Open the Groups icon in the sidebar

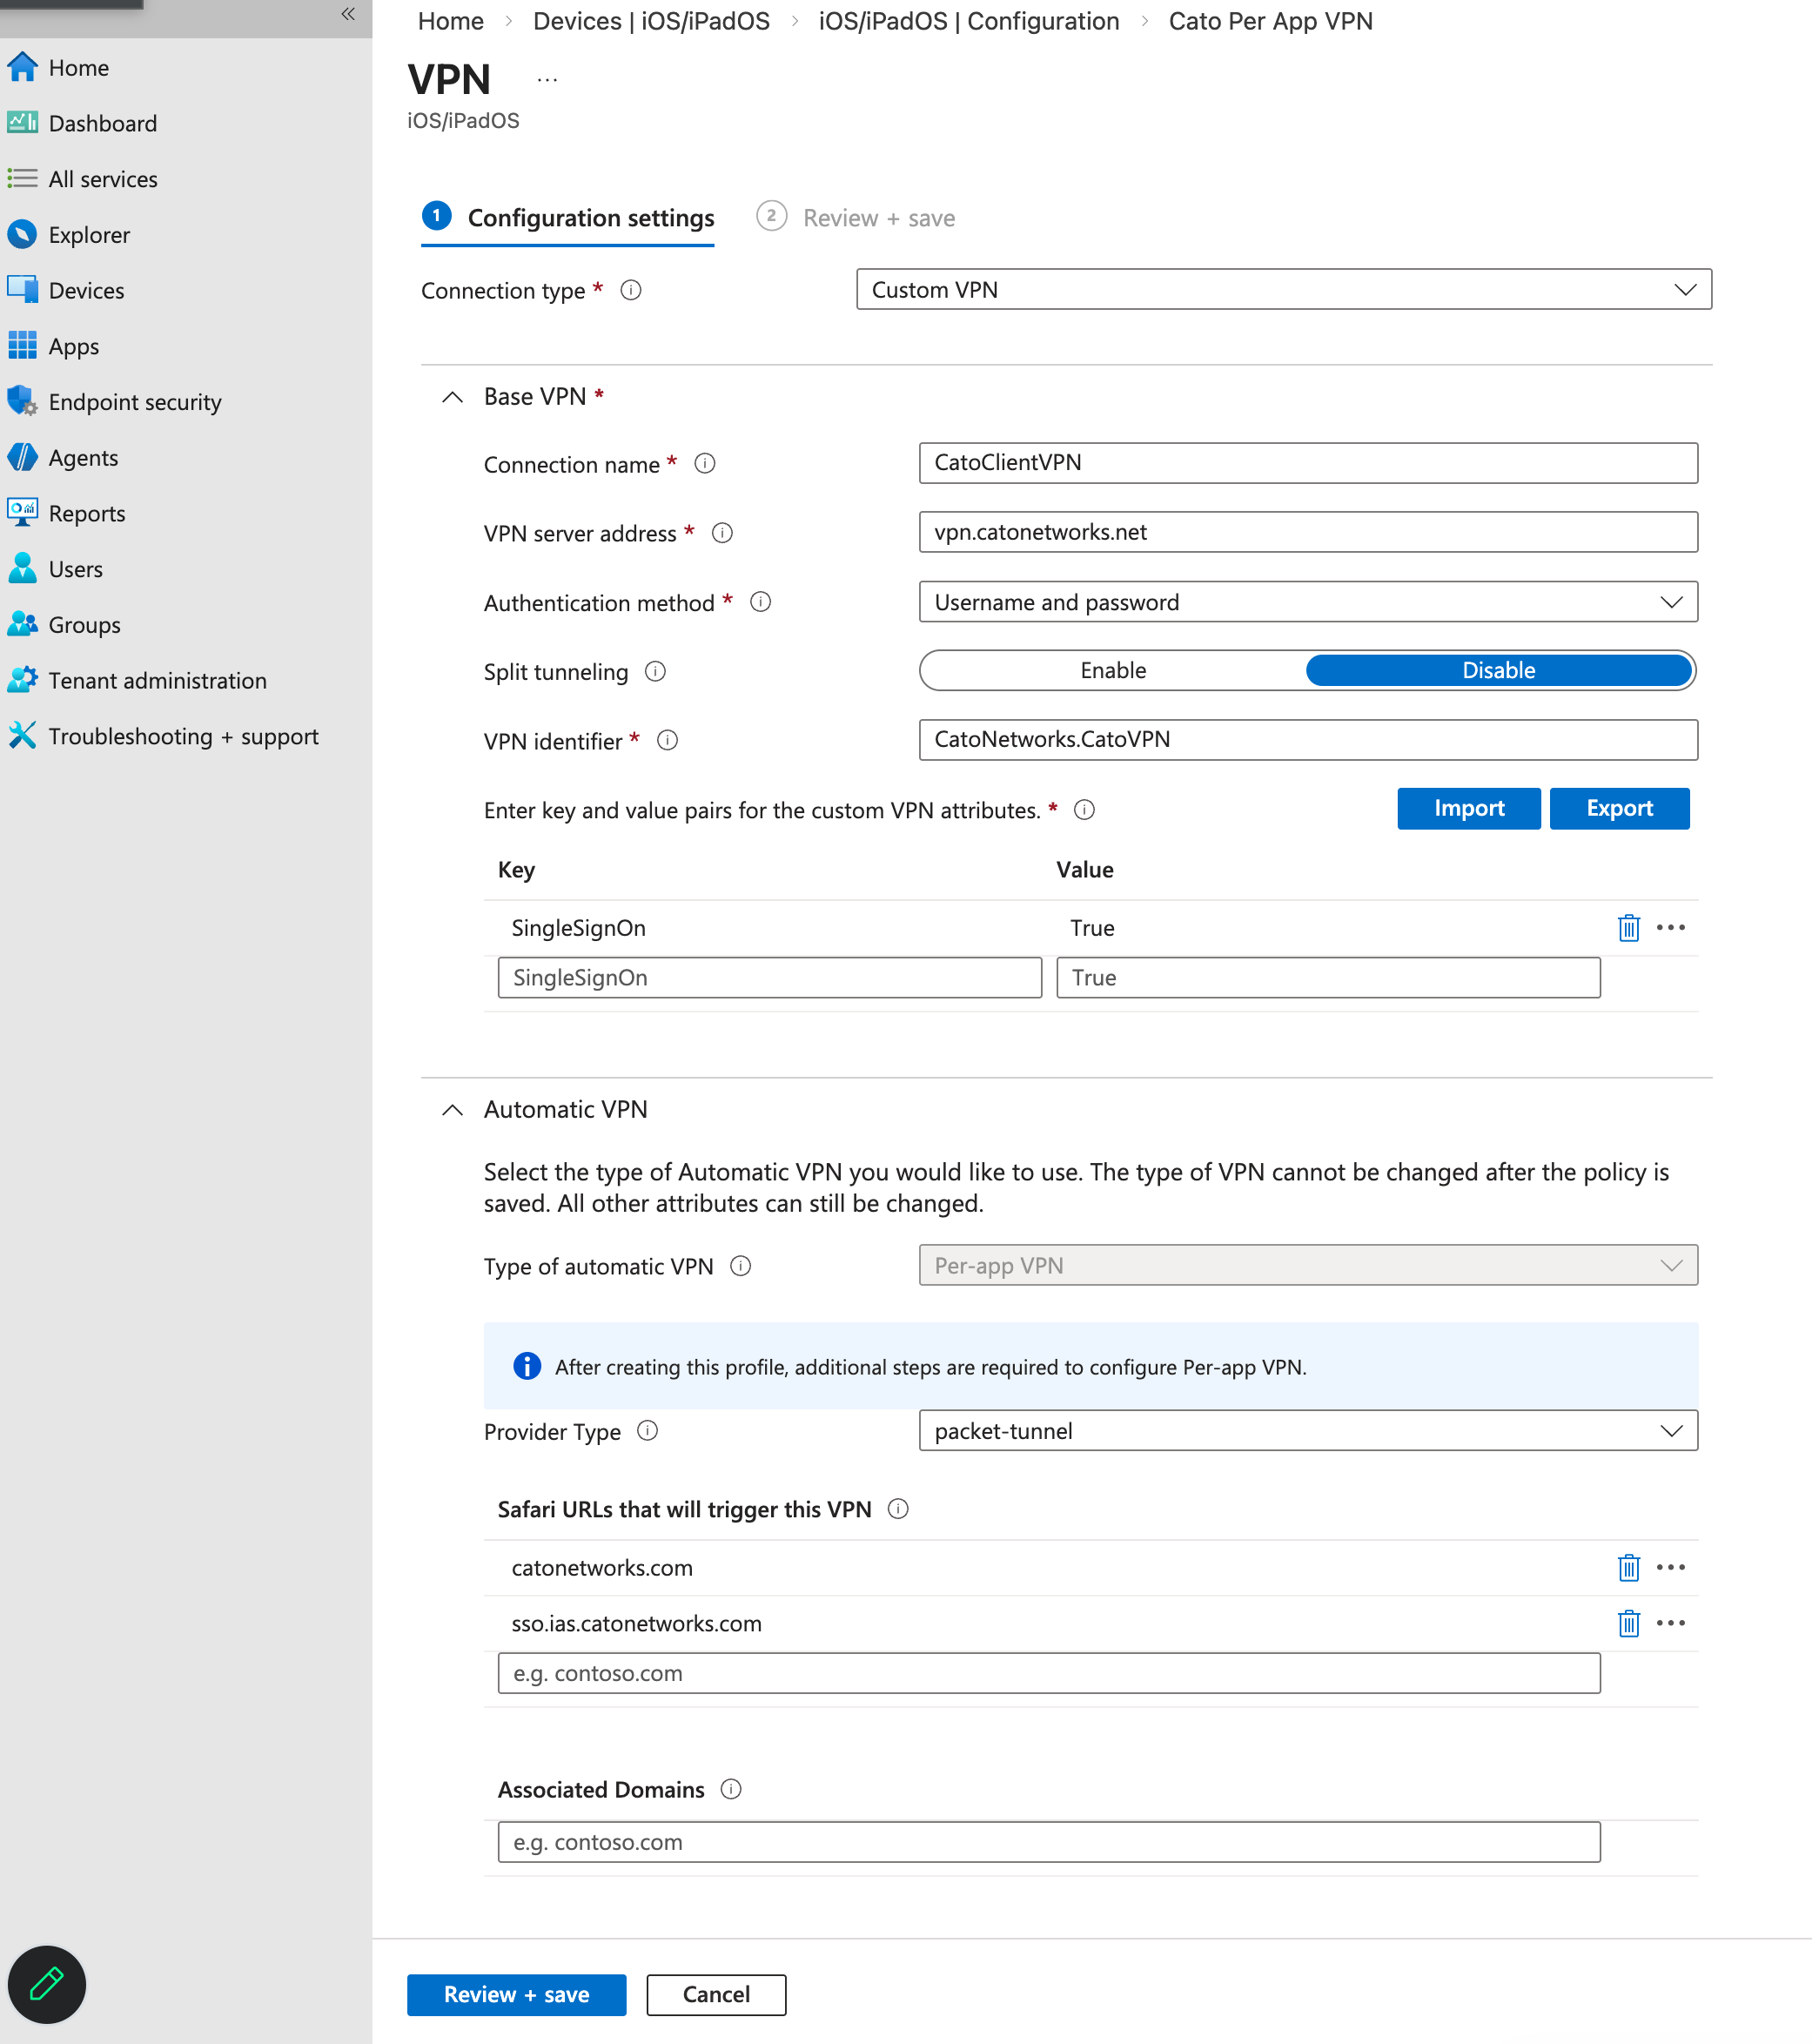[22, 624]
